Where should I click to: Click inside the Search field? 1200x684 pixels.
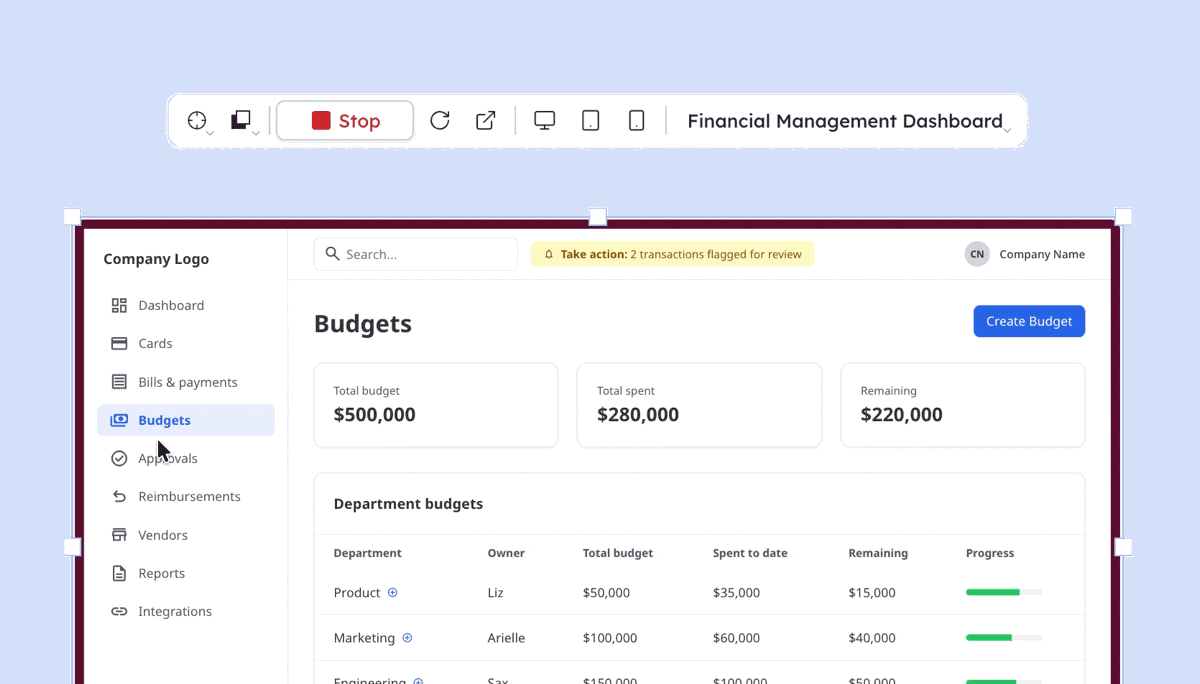click(415, 253)
